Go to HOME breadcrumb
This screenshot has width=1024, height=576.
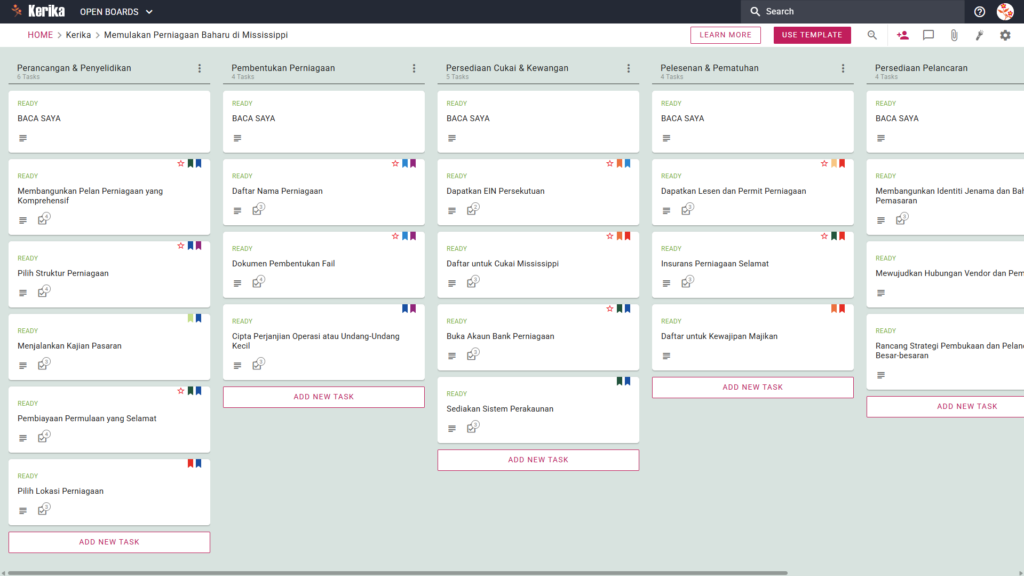click(40, 35)
